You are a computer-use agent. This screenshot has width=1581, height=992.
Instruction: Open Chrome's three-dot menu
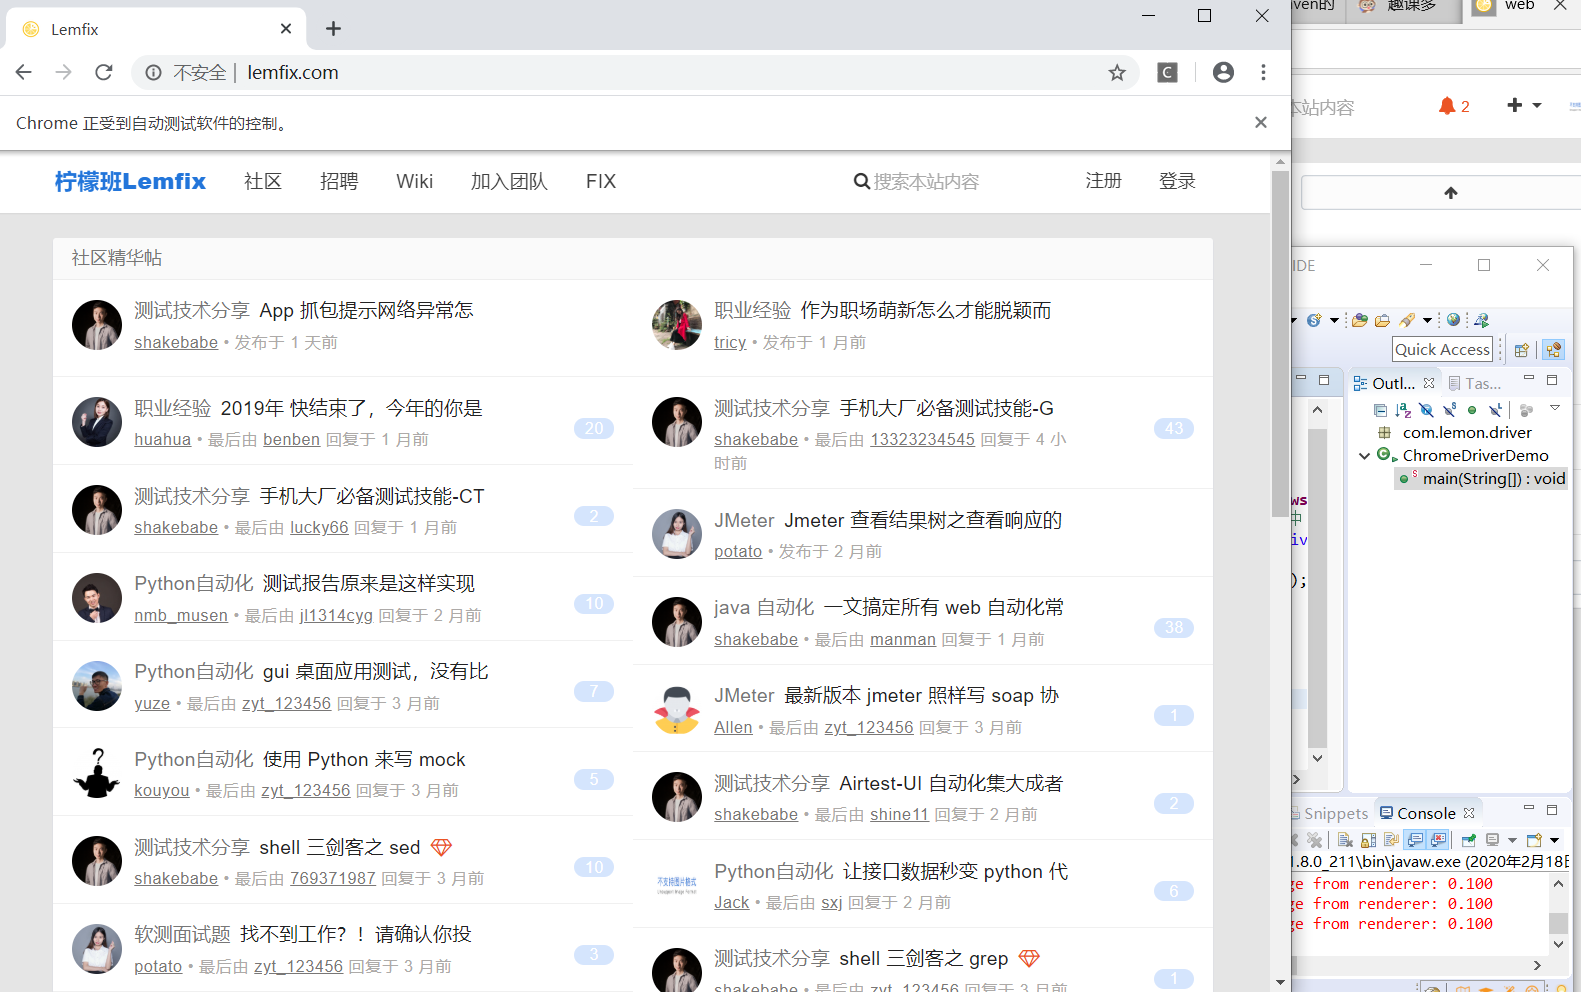1263,73
